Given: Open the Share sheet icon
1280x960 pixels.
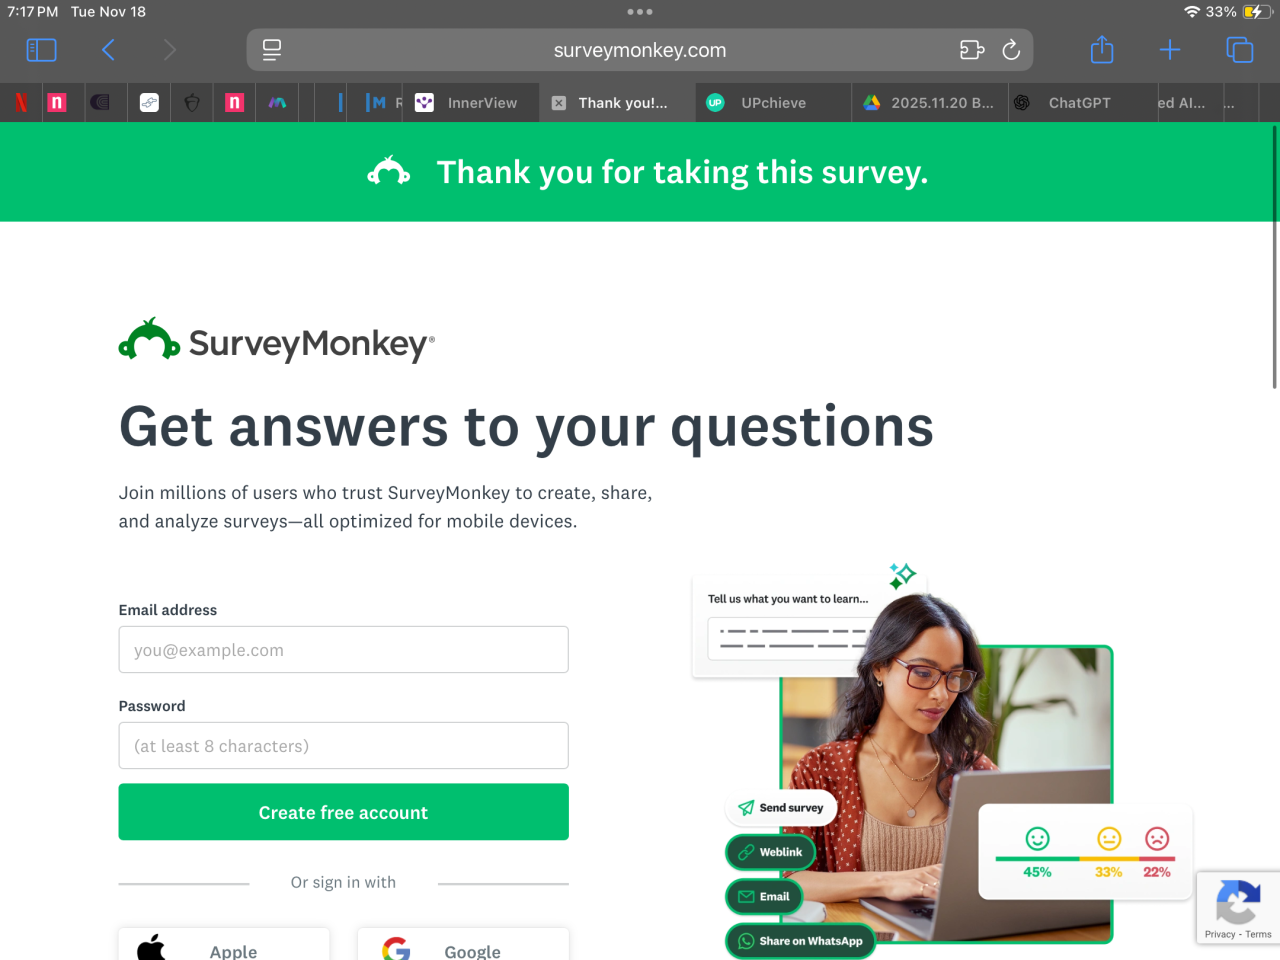Looking at the screenshot, I should pos(1102,49).
